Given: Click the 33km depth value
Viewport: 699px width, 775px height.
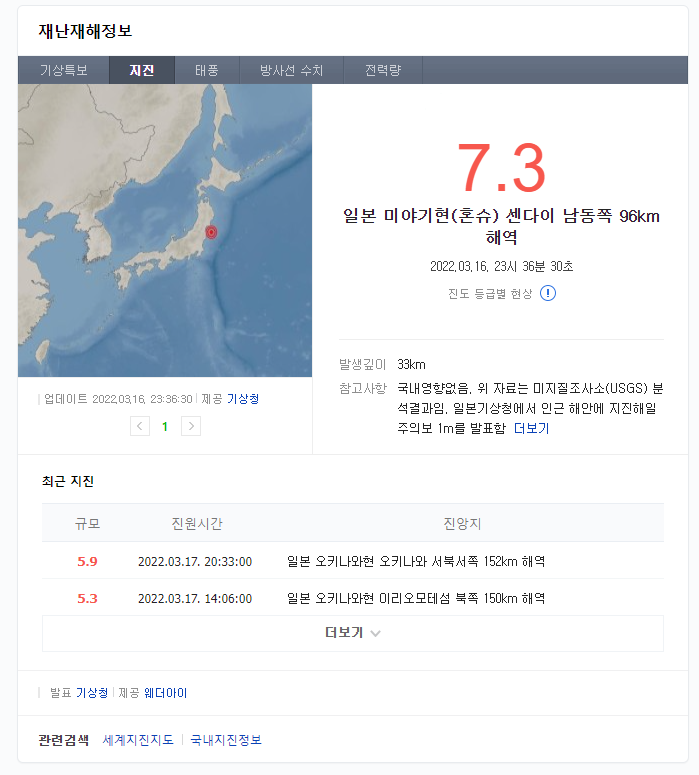Looking at the screenshot, I should point(411,365).
